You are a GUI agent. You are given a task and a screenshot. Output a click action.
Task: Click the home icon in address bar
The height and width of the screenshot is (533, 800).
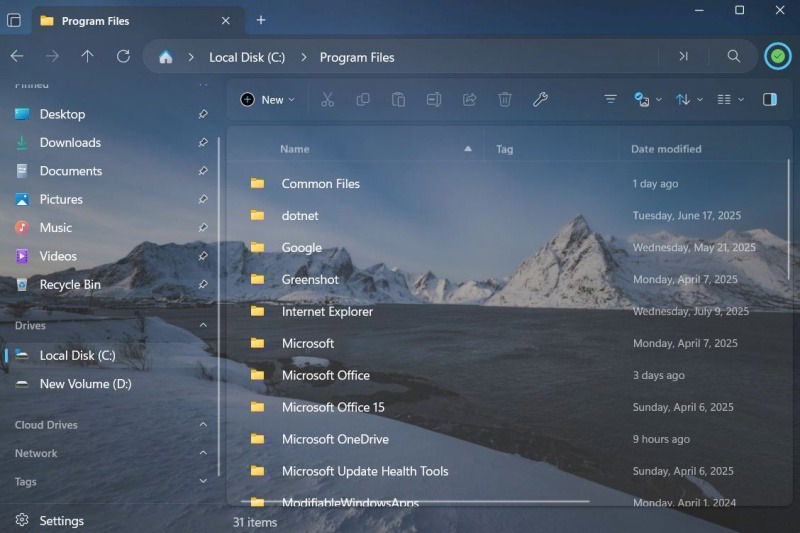click(166, 57)
